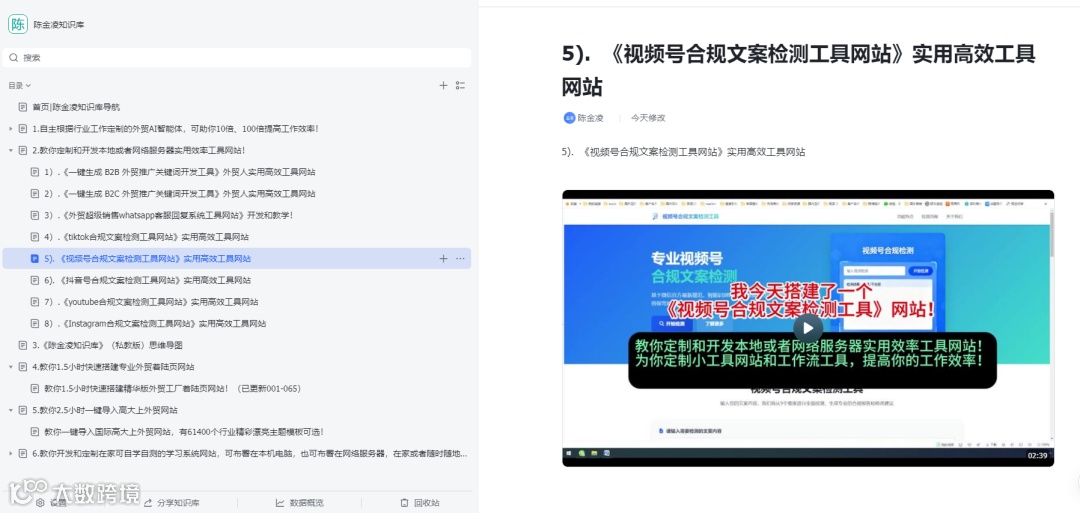Collapse section 2 教你定制和开发本地 arrow
Viewport: 1080px width, 513px height.
click(10, 150)
